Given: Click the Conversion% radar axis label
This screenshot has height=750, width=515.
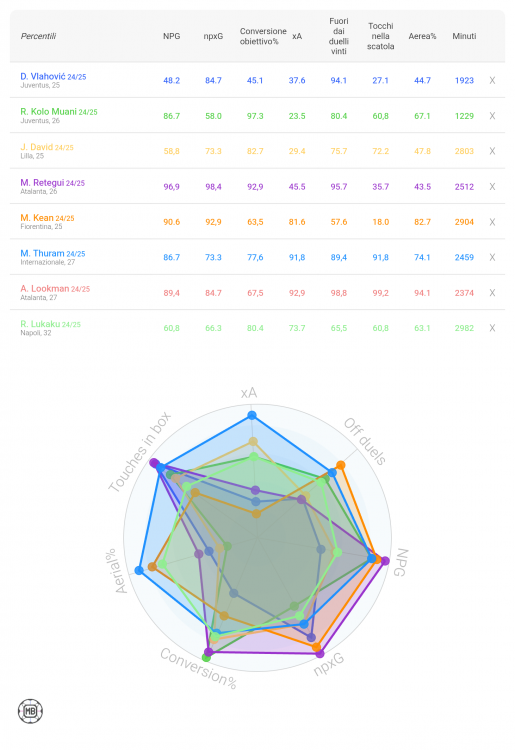Looking at the screenshot, I should [198, 669].
